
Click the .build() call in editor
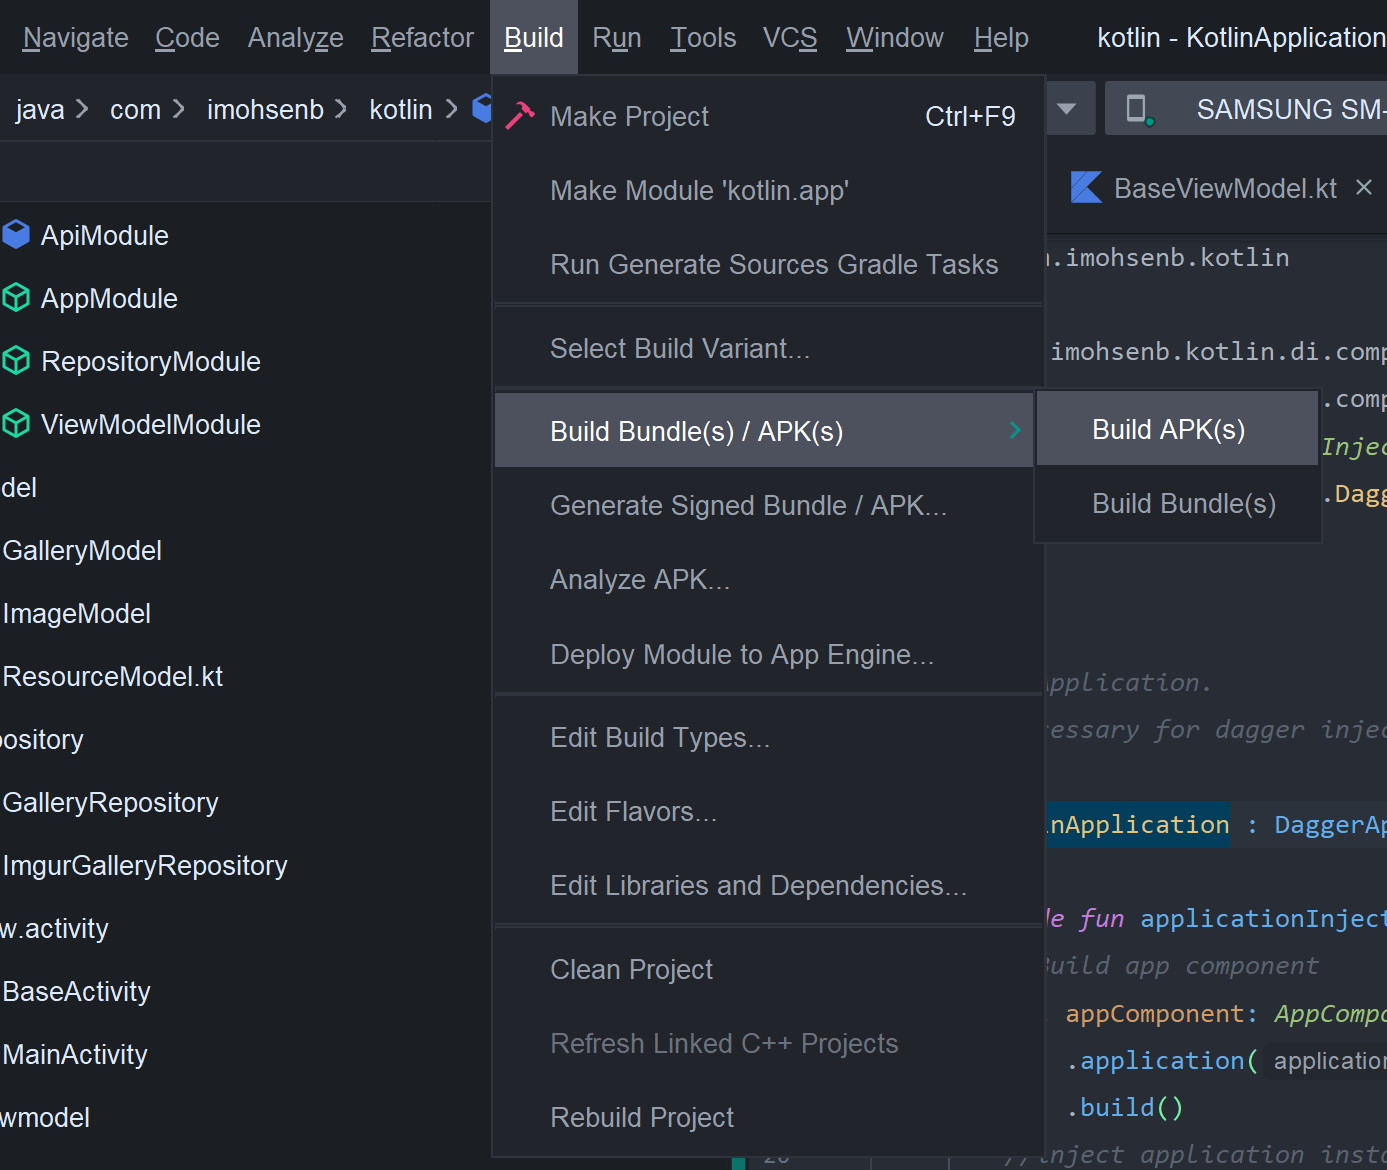pyautogui.click(x=1125, y=1107)
